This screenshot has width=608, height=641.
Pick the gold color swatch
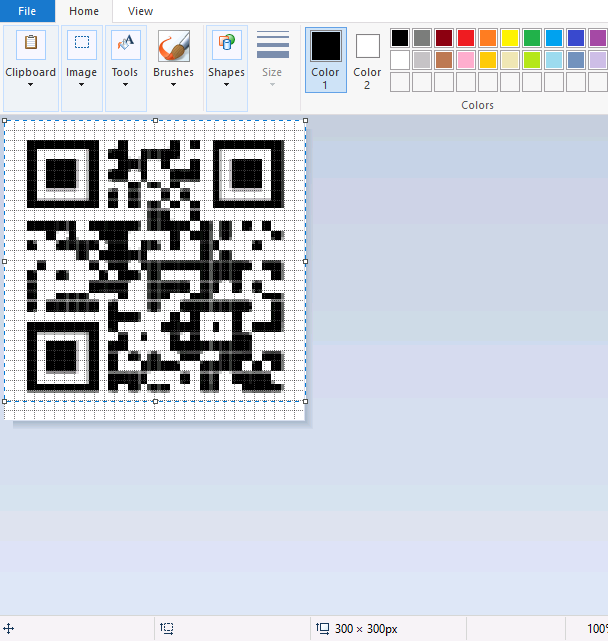(488, 60)
